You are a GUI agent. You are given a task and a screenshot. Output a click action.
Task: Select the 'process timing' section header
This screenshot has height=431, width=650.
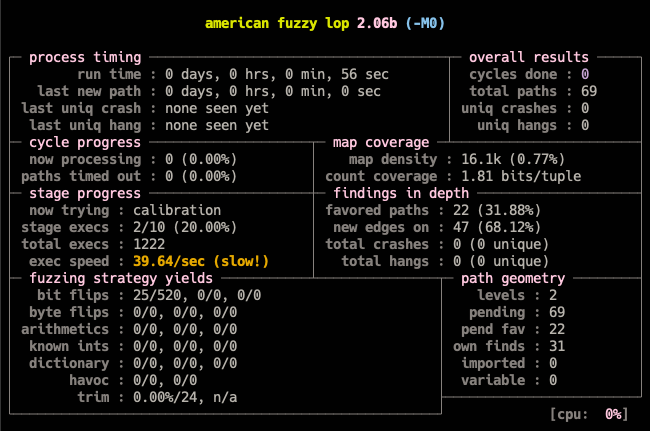pos(85,58)
